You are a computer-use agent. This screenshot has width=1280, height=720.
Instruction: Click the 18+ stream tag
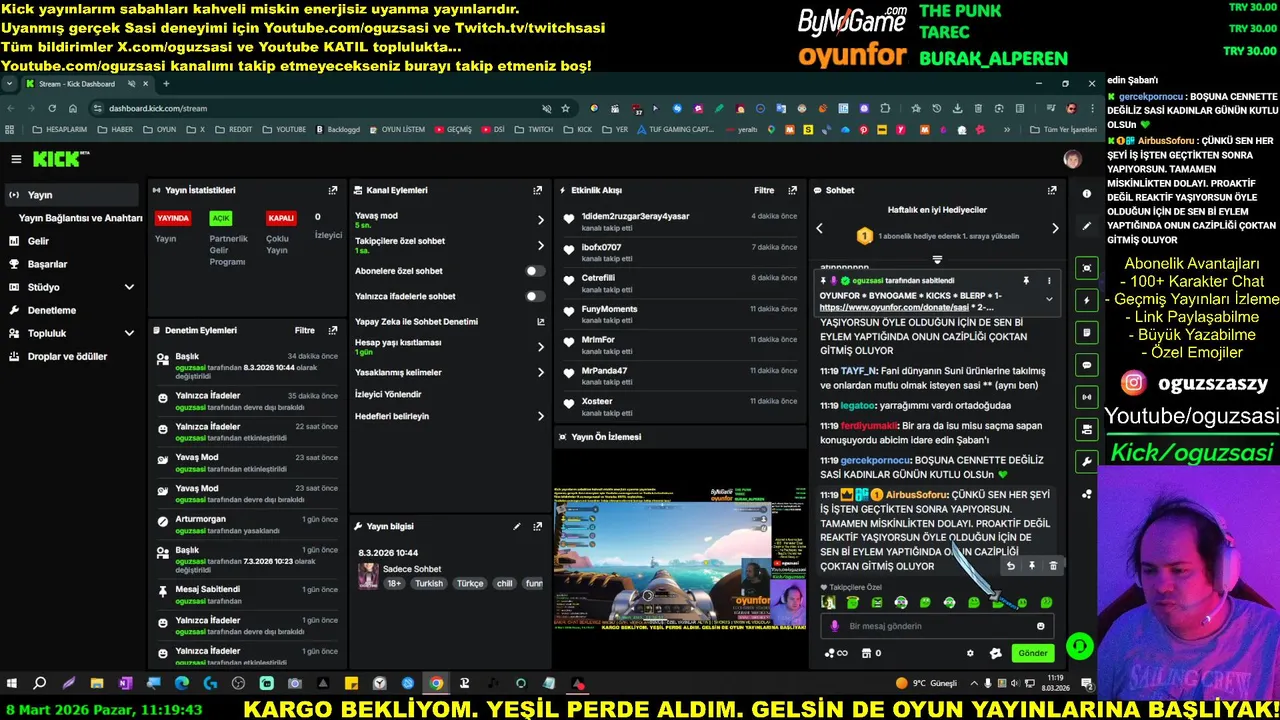pos(394,583)
